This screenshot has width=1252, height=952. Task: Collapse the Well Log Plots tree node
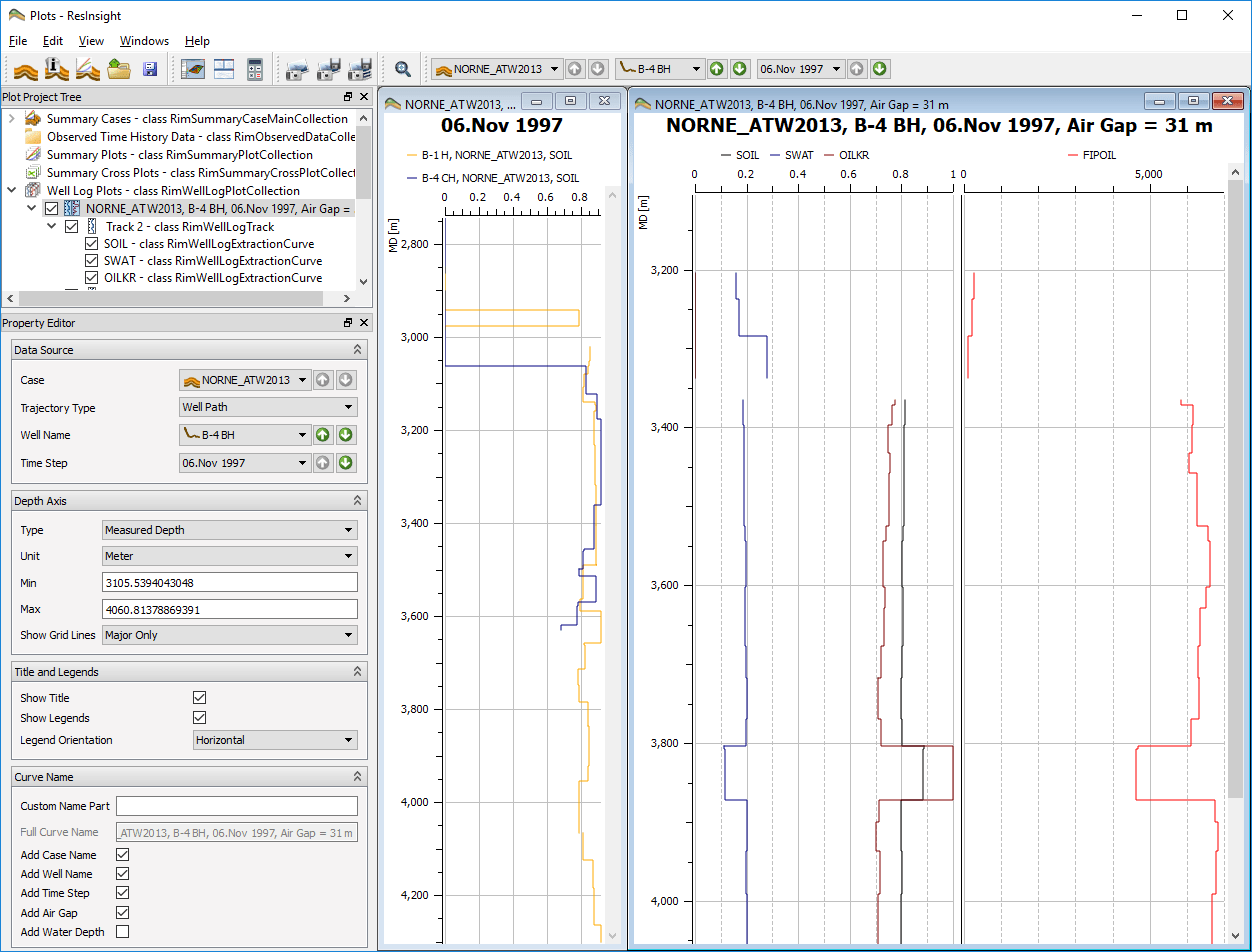(11, 191)
